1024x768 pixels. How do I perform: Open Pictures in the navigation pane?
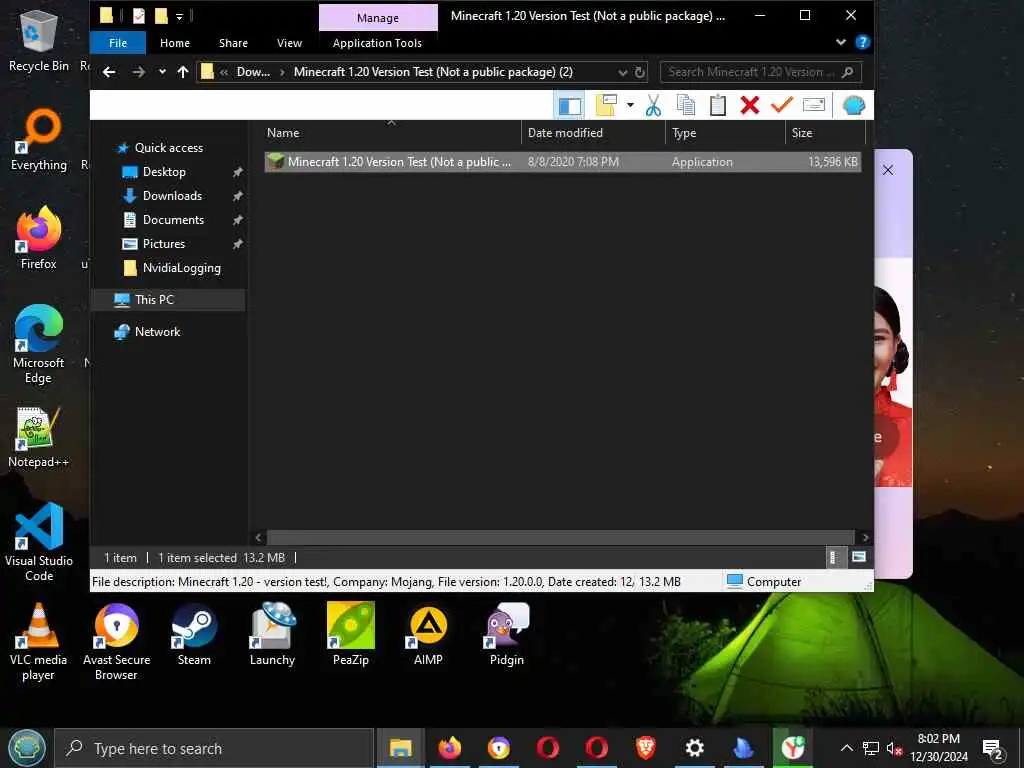[164, 244]
